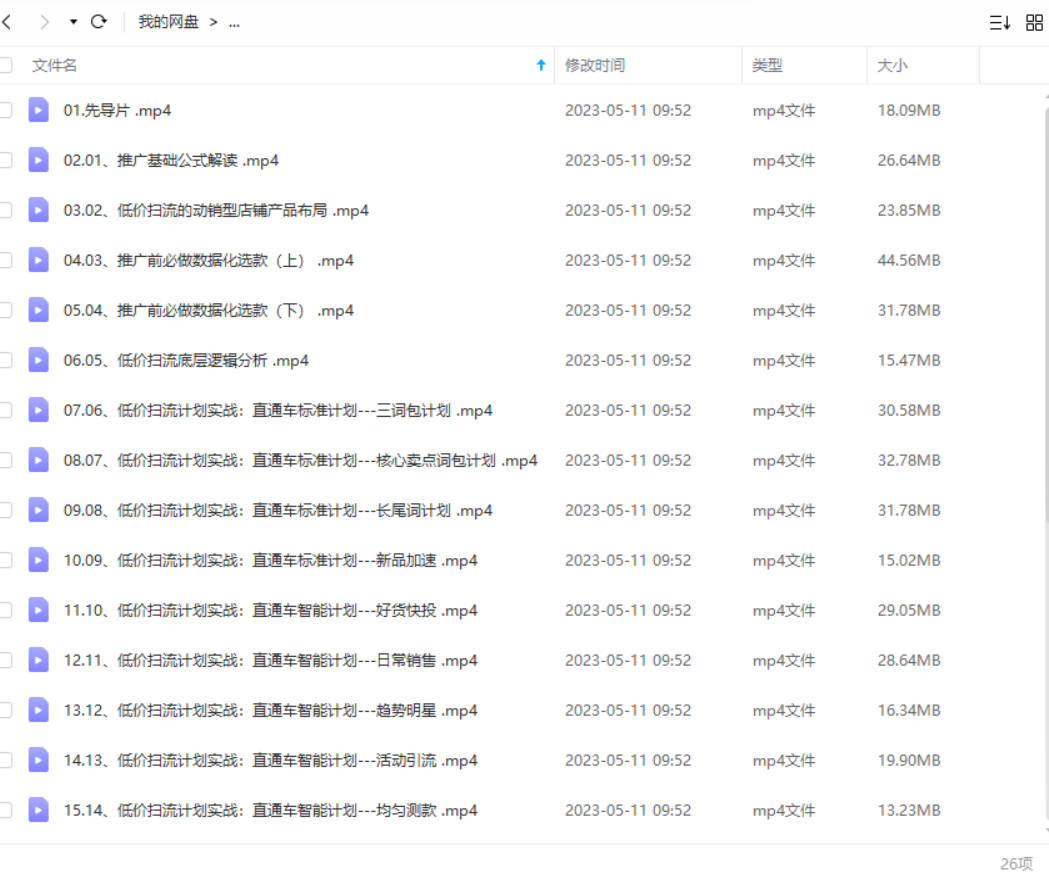Click size value 18.09MB

909,110
